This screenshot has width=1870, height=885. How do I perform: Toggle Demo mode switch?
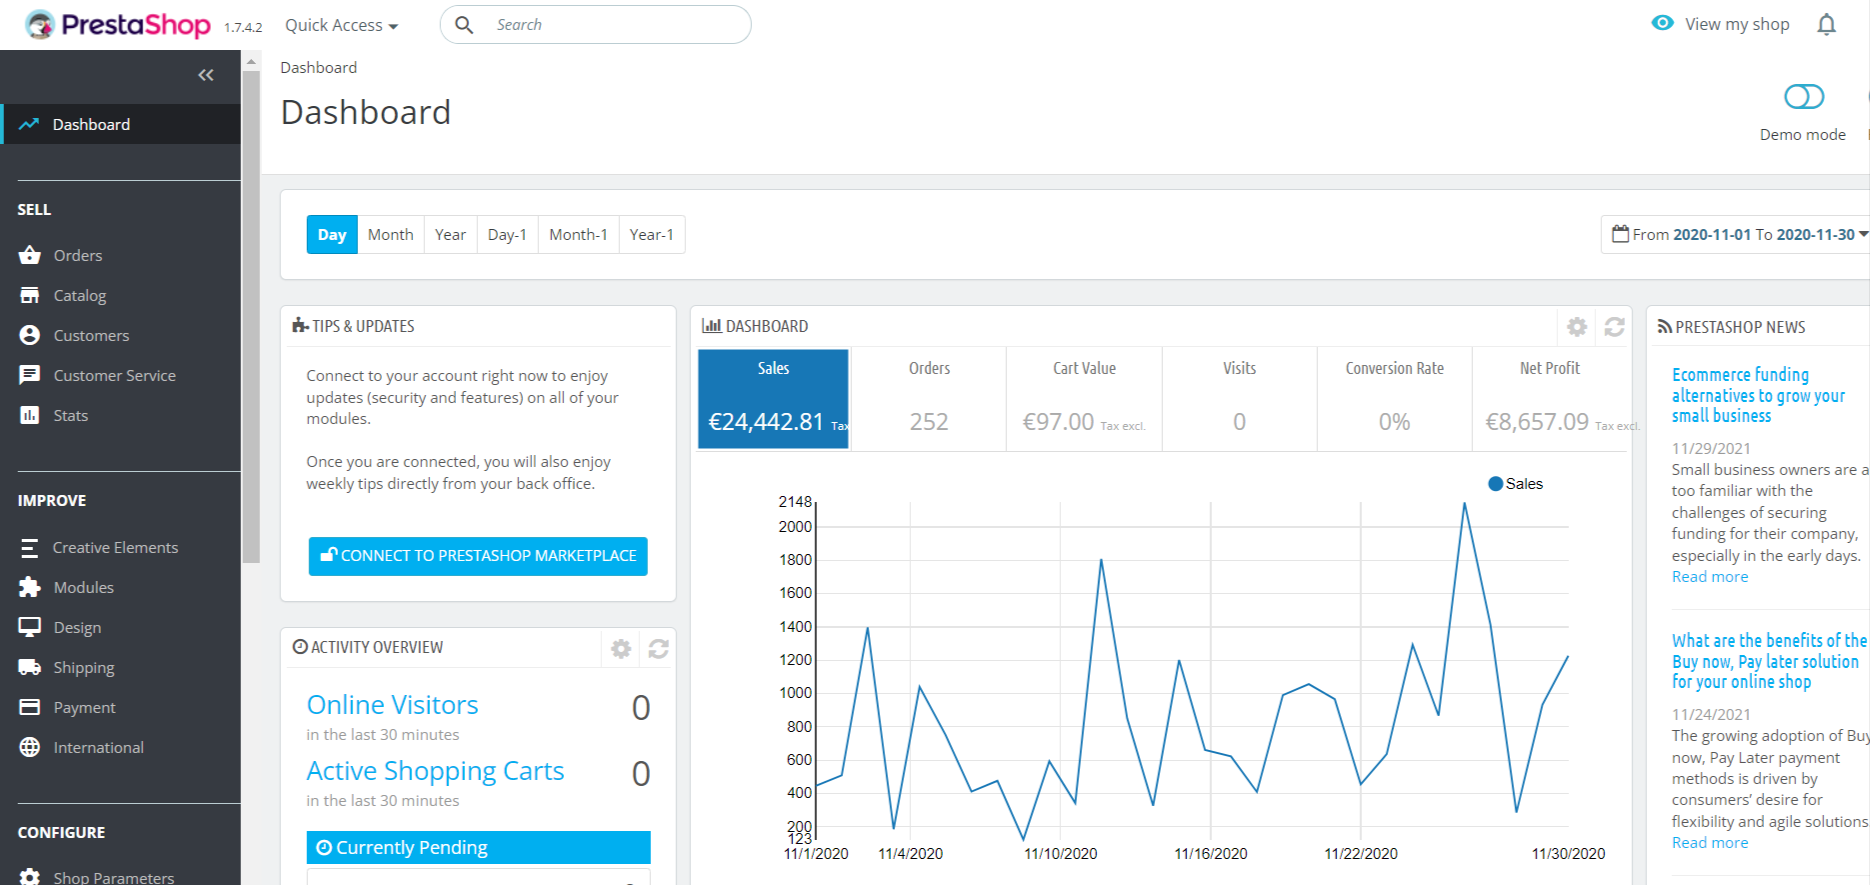[1804, 97]
